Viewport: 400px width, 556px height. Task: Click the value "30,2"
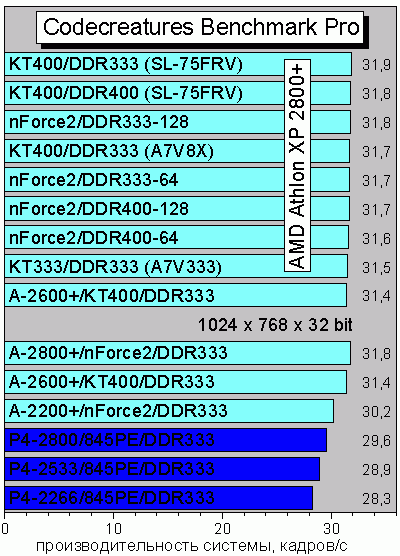[376, 412]
